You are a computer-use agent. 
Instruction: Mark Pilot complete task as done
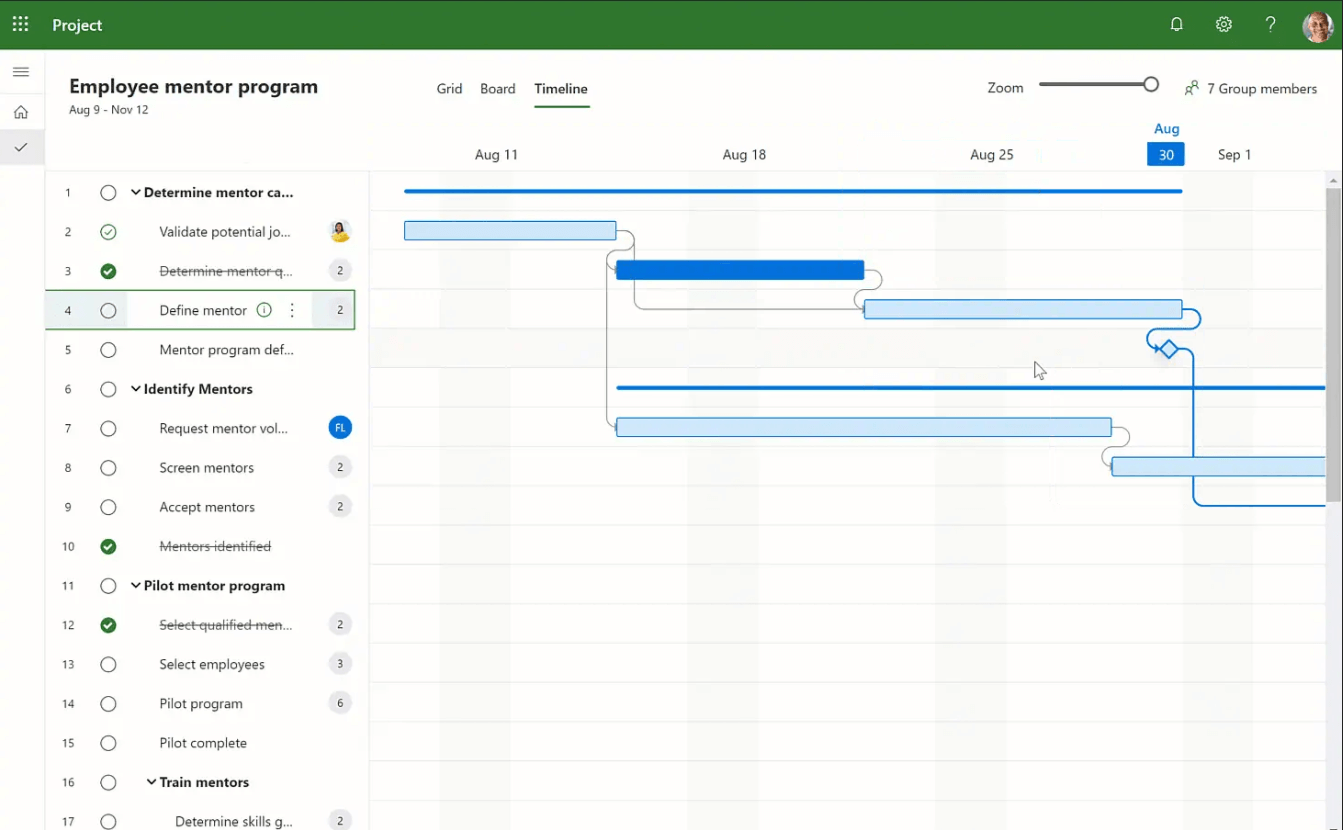click(108, 743)
